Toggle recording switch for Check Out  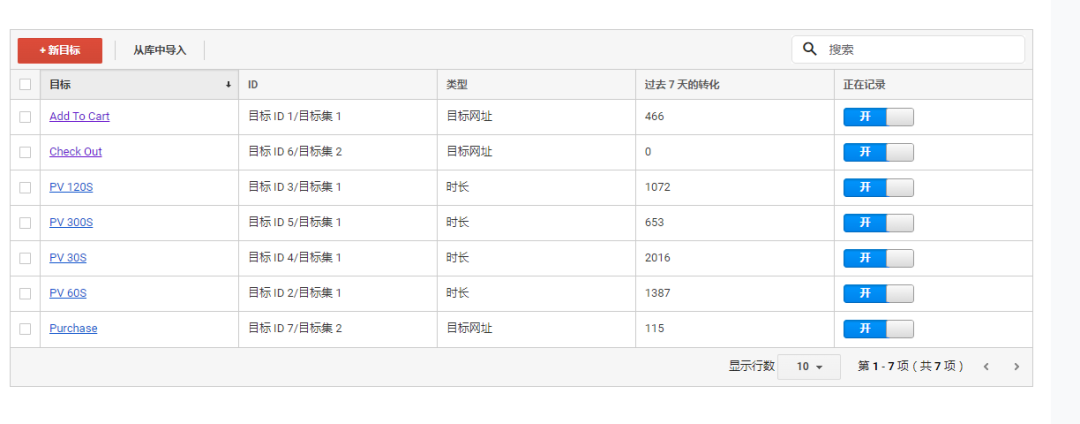(878, 152)
